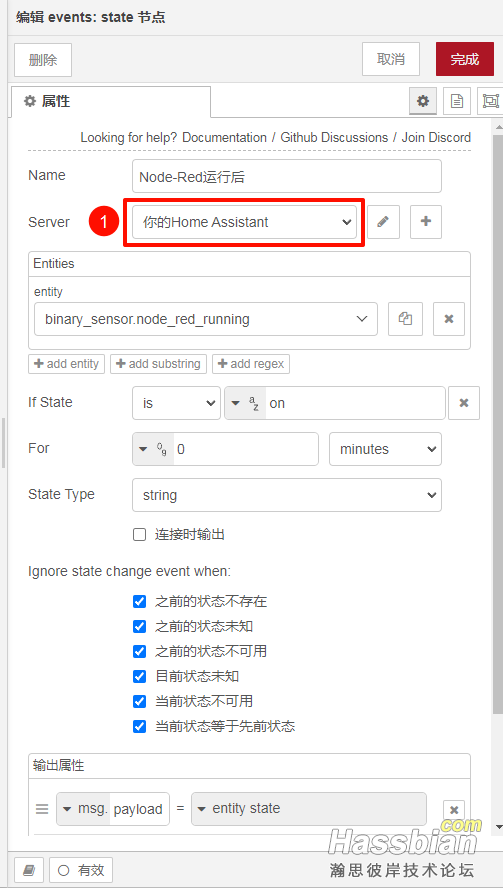
Task: Click the 完成 button
Action: point(464,59)
